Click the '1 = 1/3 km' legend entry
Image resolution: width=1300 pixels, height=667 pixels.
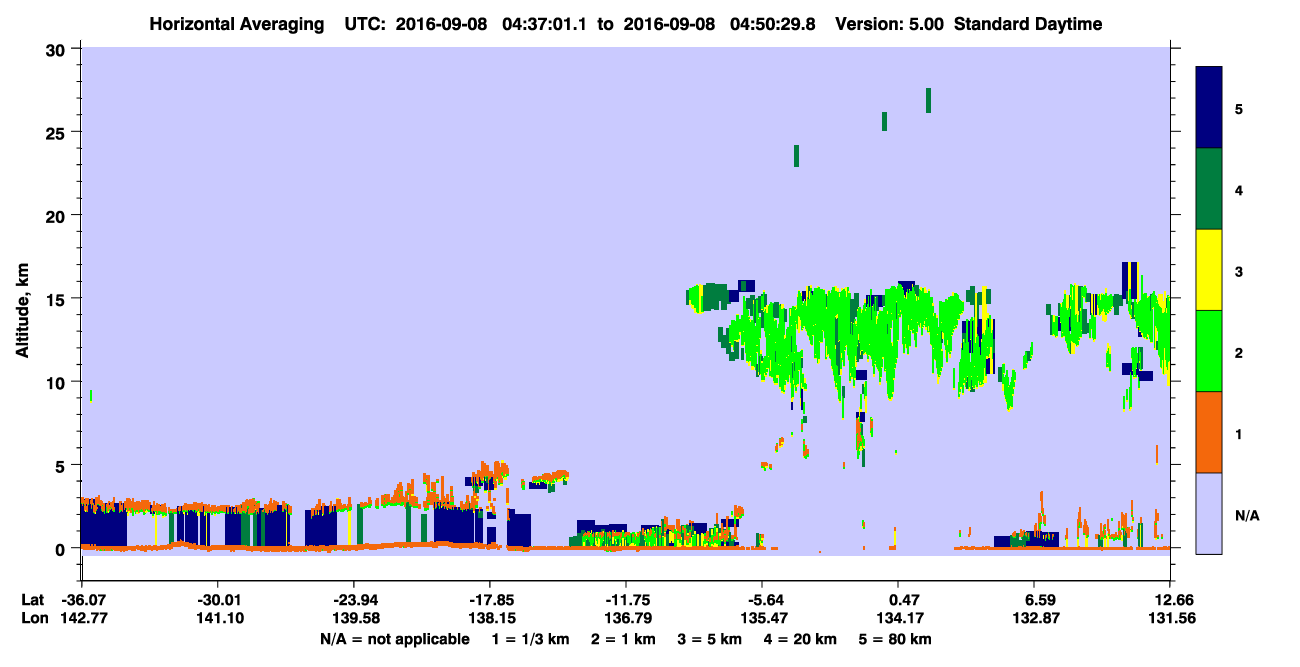(529, 639)
